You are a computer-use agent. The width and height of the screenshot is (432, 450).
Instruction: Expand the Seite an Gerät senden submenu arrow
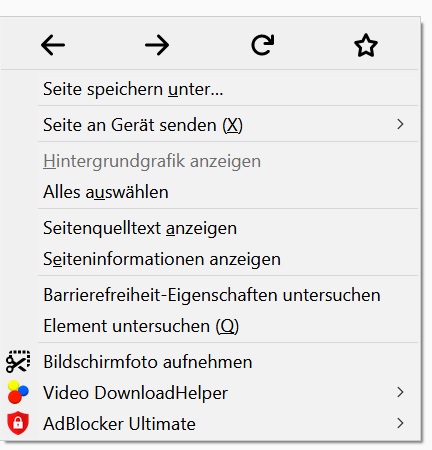[400, 124]
